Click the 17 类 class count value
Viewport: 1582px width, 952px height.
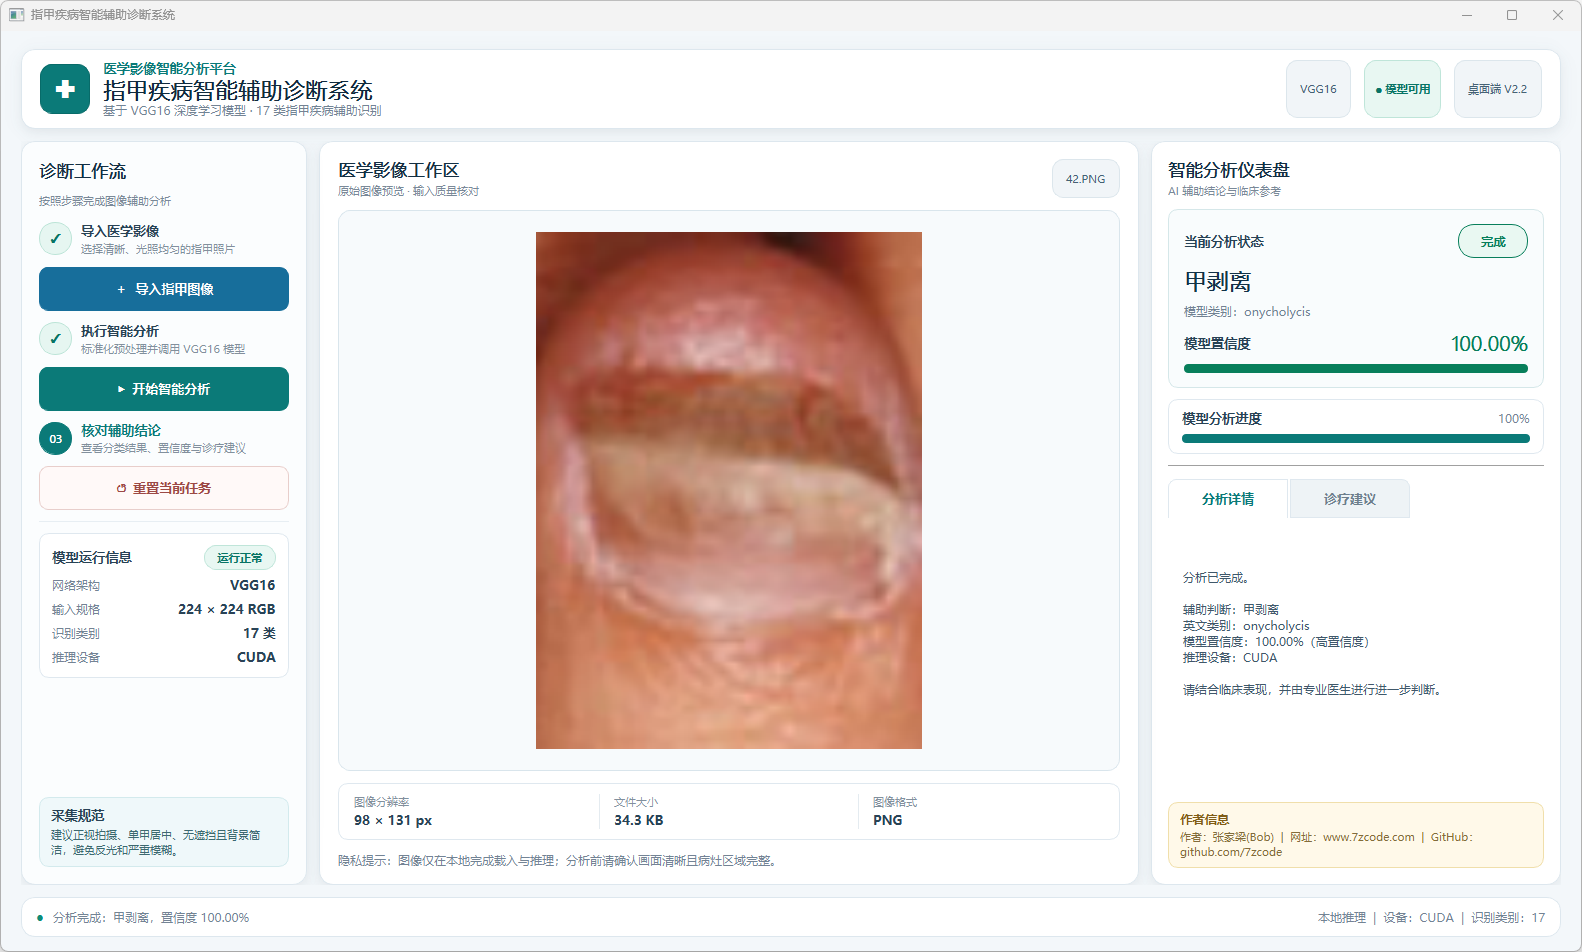pos(260,633)
